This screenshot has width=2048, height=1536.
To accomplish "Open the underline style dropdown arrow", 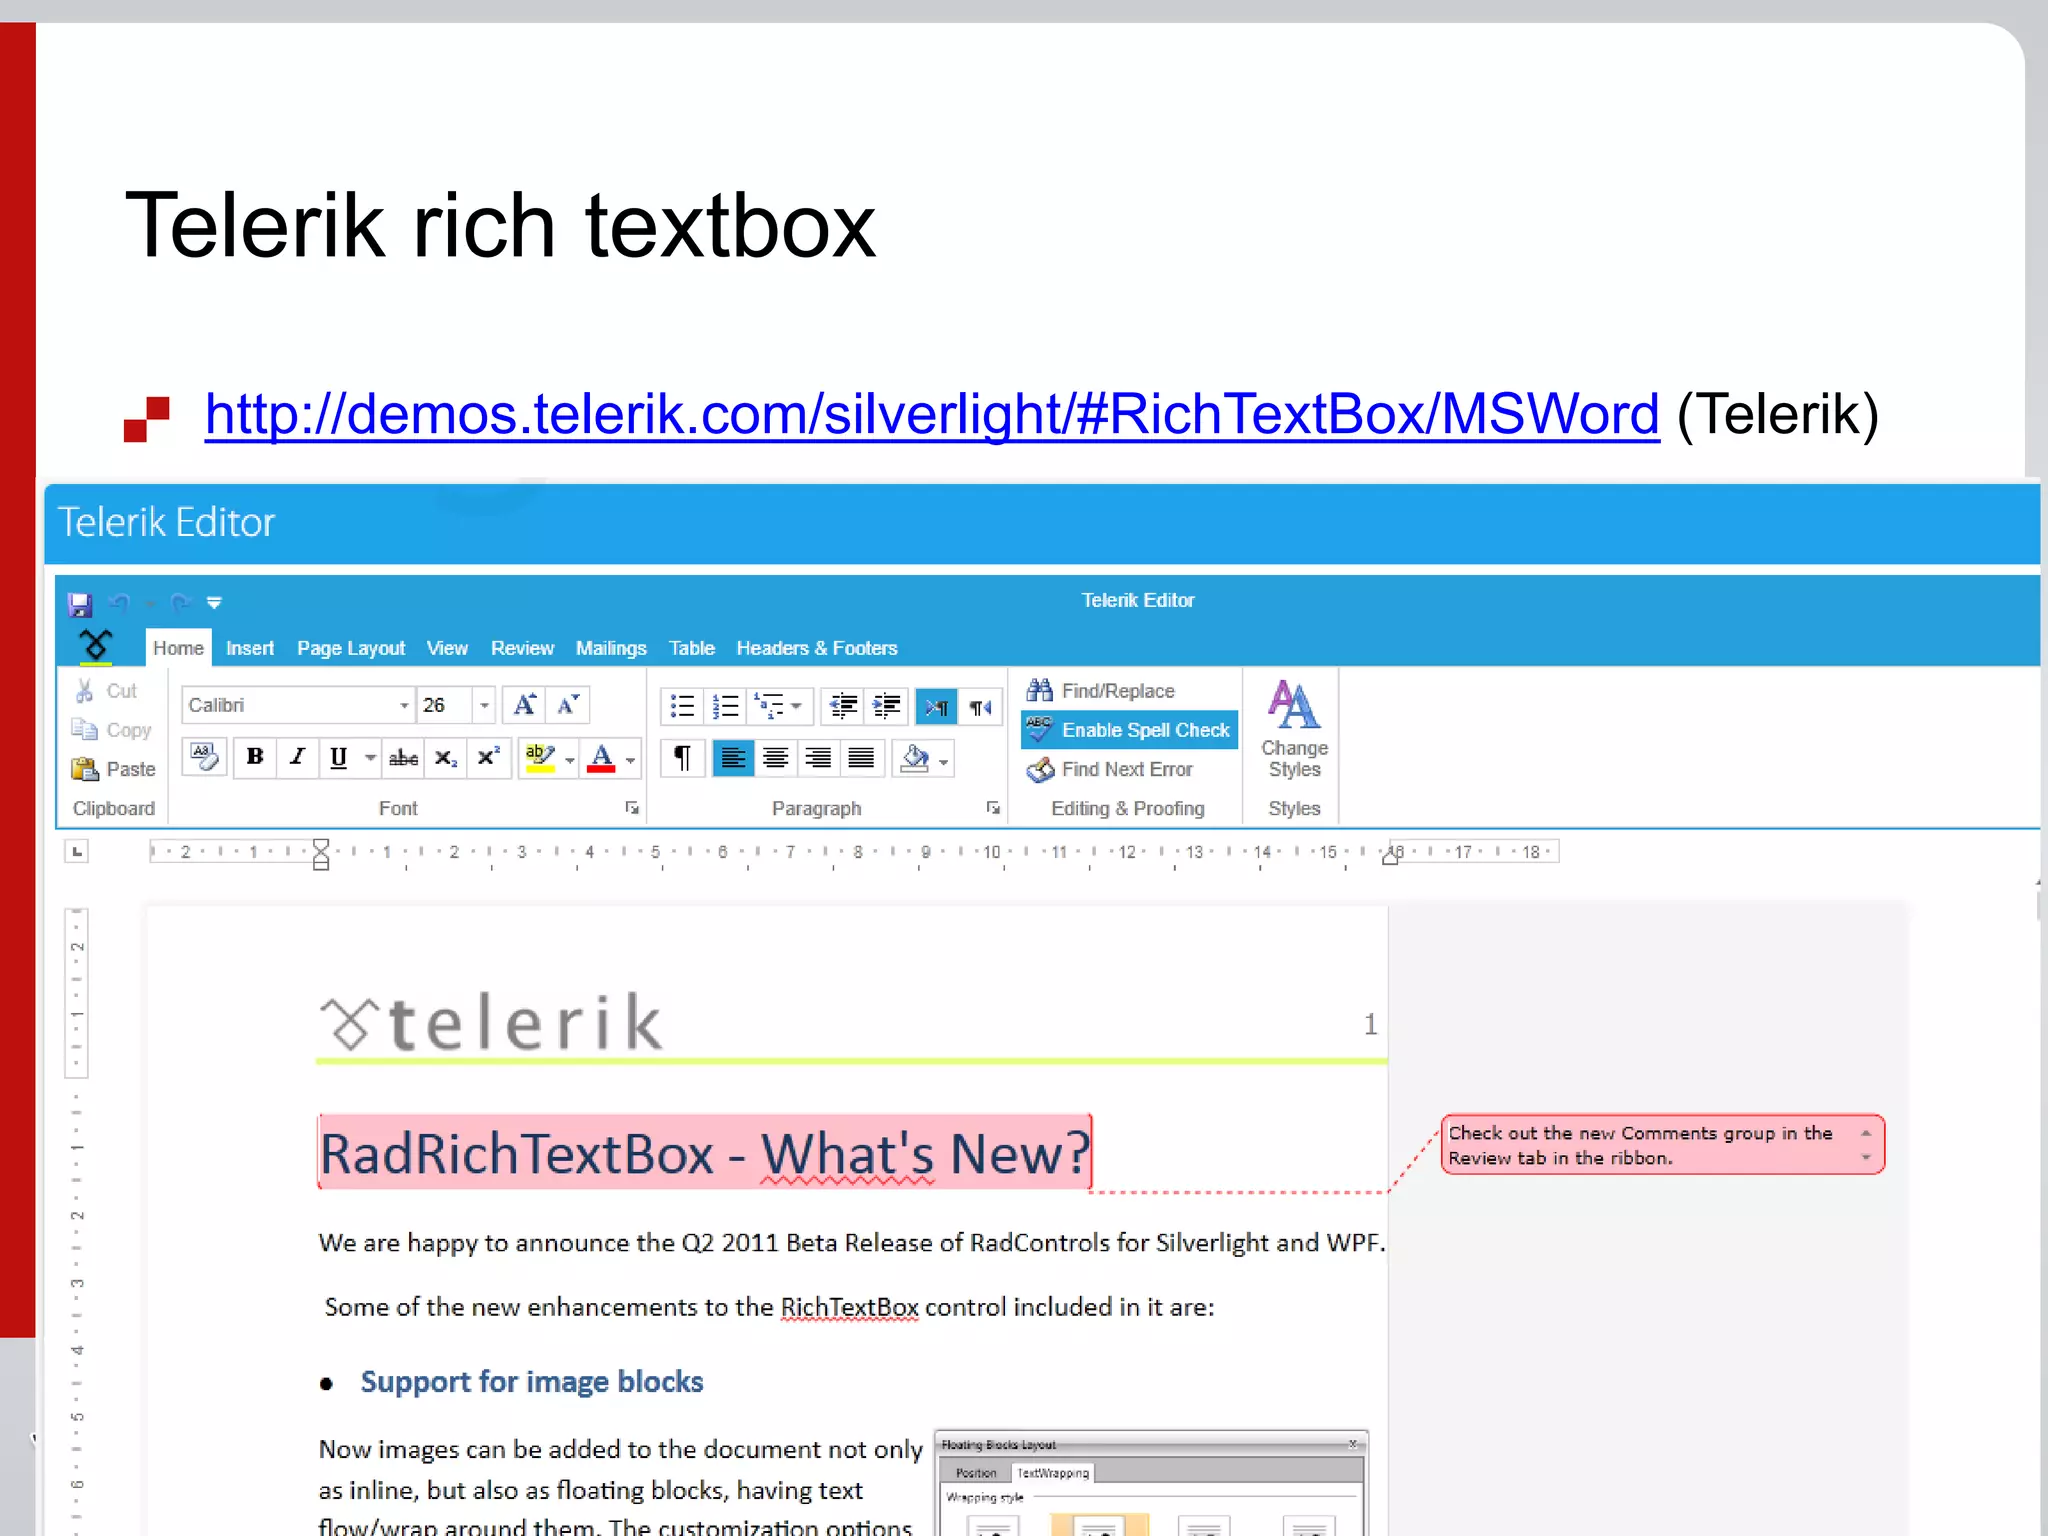I will (370, 758).
